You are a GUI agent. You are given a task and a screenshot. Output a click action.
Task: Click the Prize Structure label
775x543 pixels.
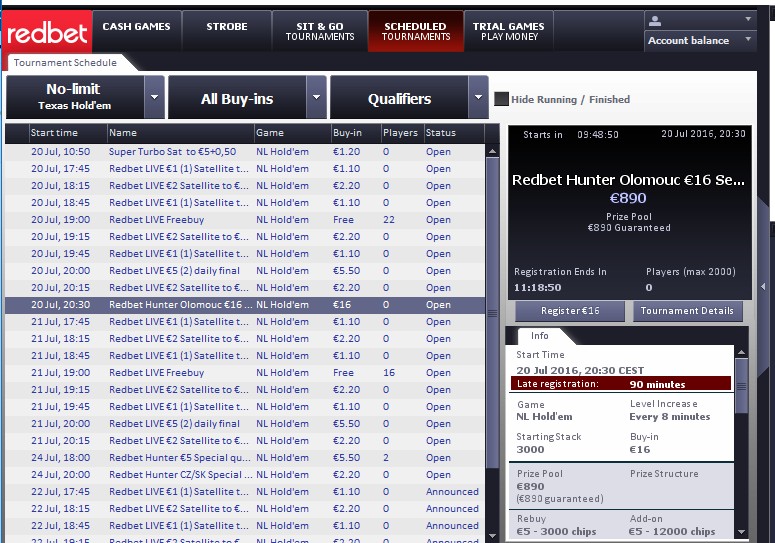click(664, 474)
